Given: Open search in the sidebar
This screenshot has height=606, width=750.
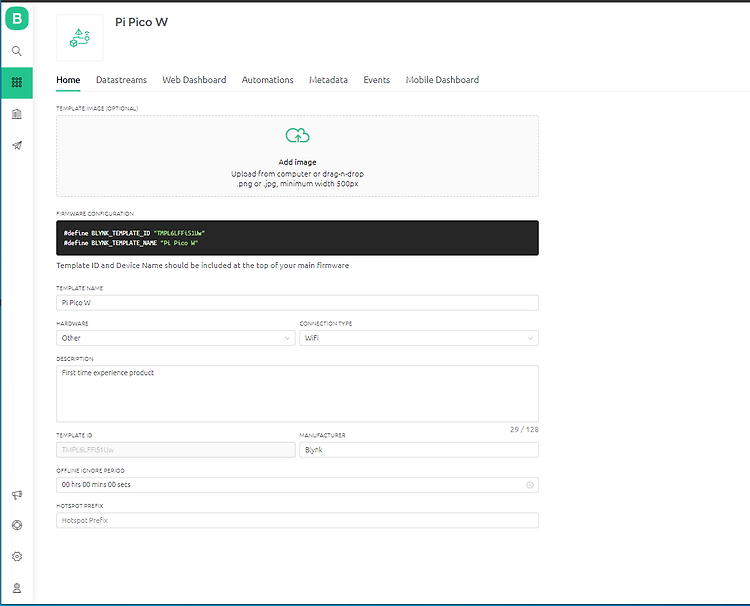Looking at the screenshot, I should pos(17,51).
